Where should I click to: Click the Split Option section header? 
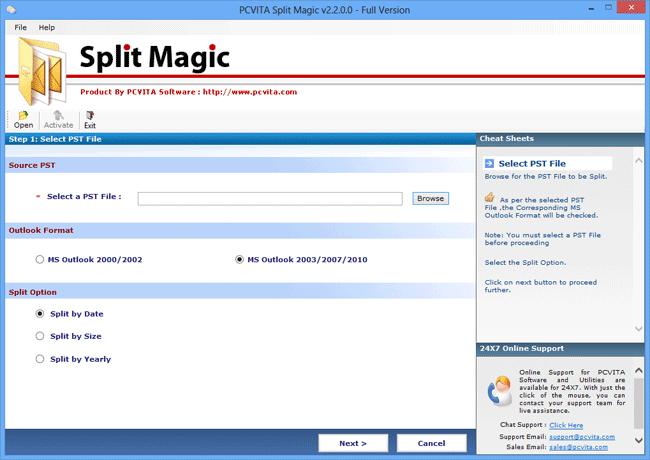pyautogui.click(x=240, y=292)
